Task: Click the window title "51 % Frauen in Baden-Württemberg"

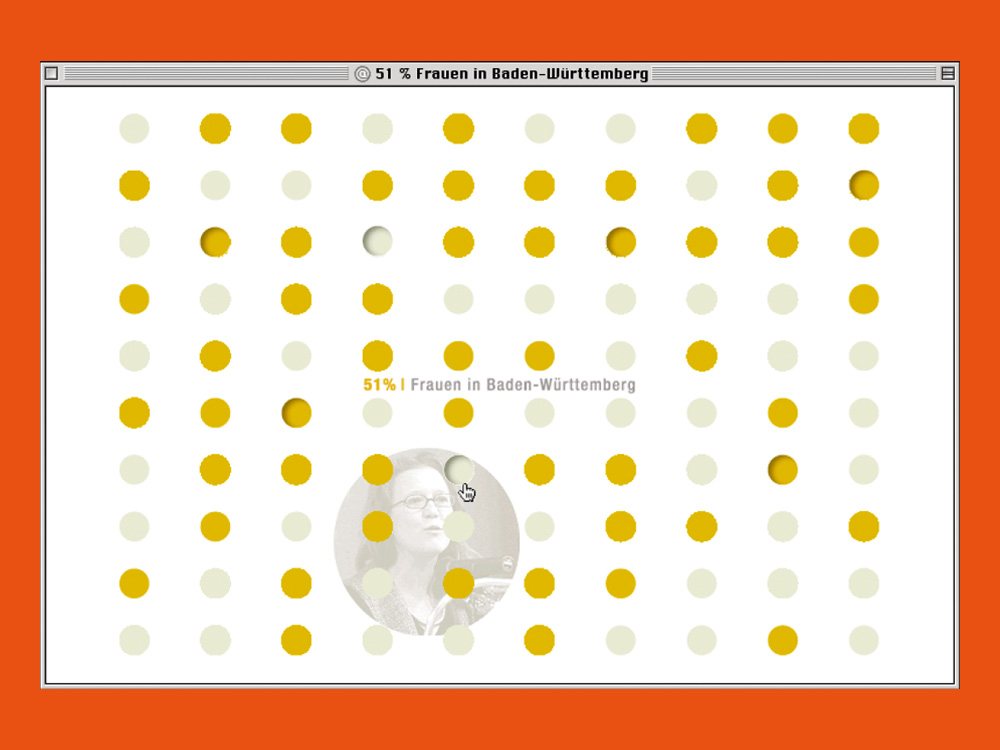Action: point(511,74)
